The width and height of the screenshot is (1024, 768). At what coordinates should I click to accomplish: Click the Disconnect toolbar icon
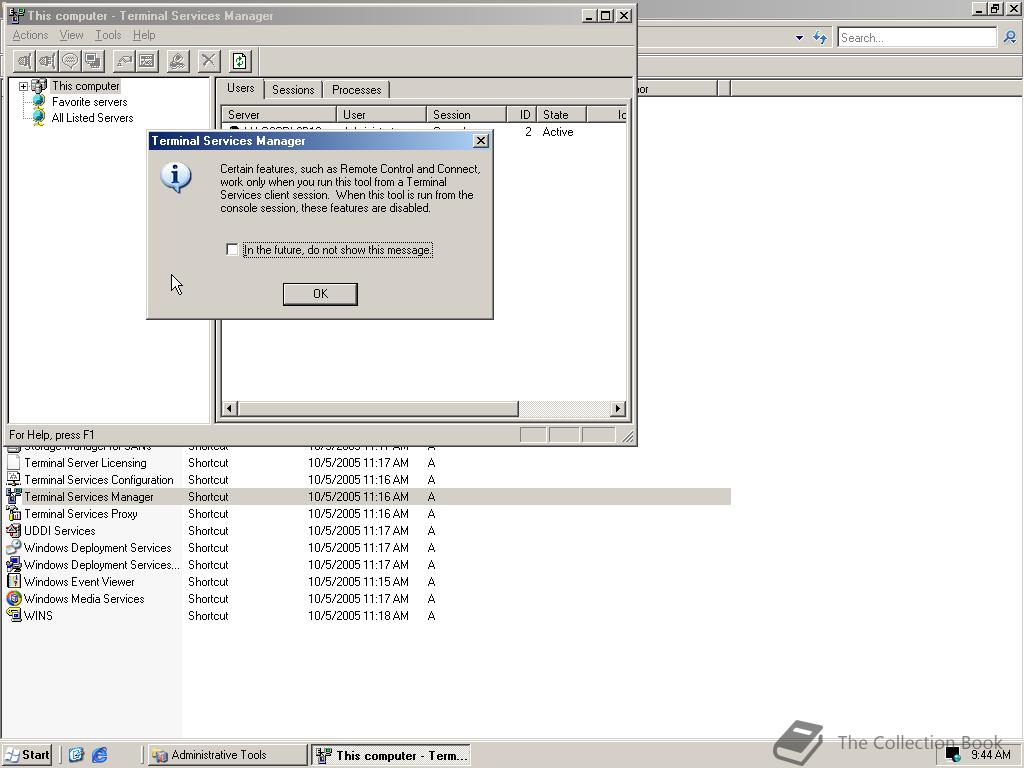[x=47, y=61]
